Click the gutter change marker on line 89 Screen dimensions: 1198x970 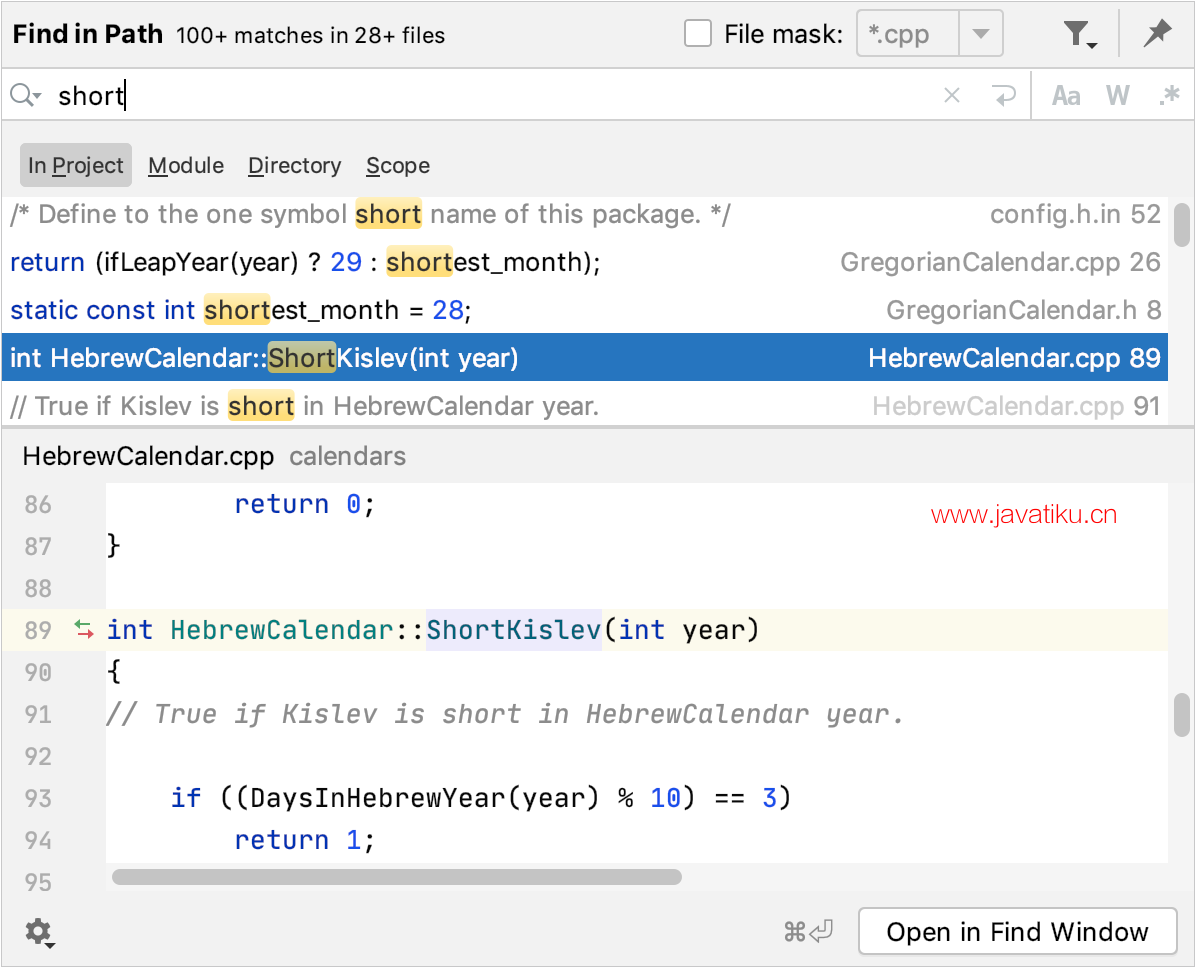coord(84,630)
